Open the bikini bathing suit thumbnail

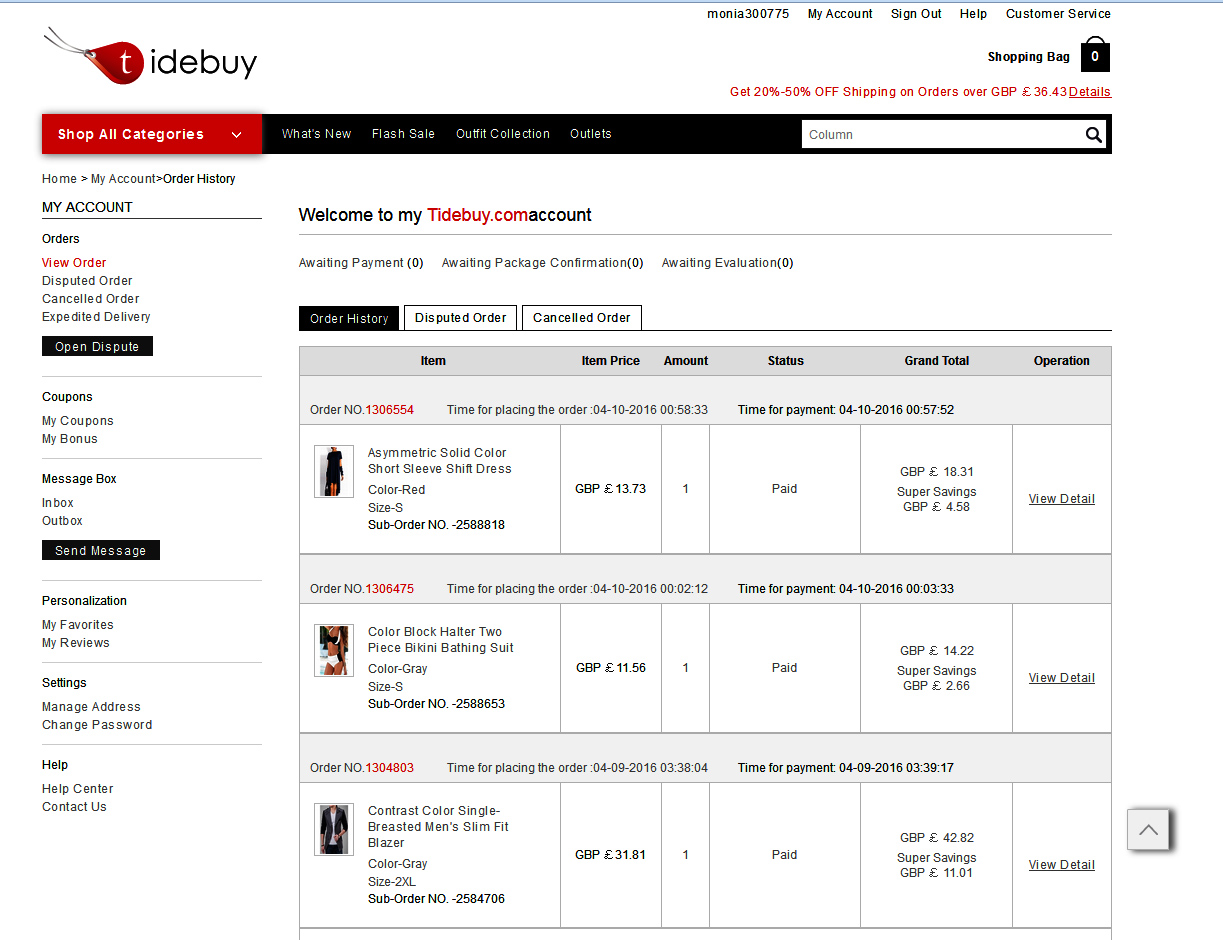point(334,651)
